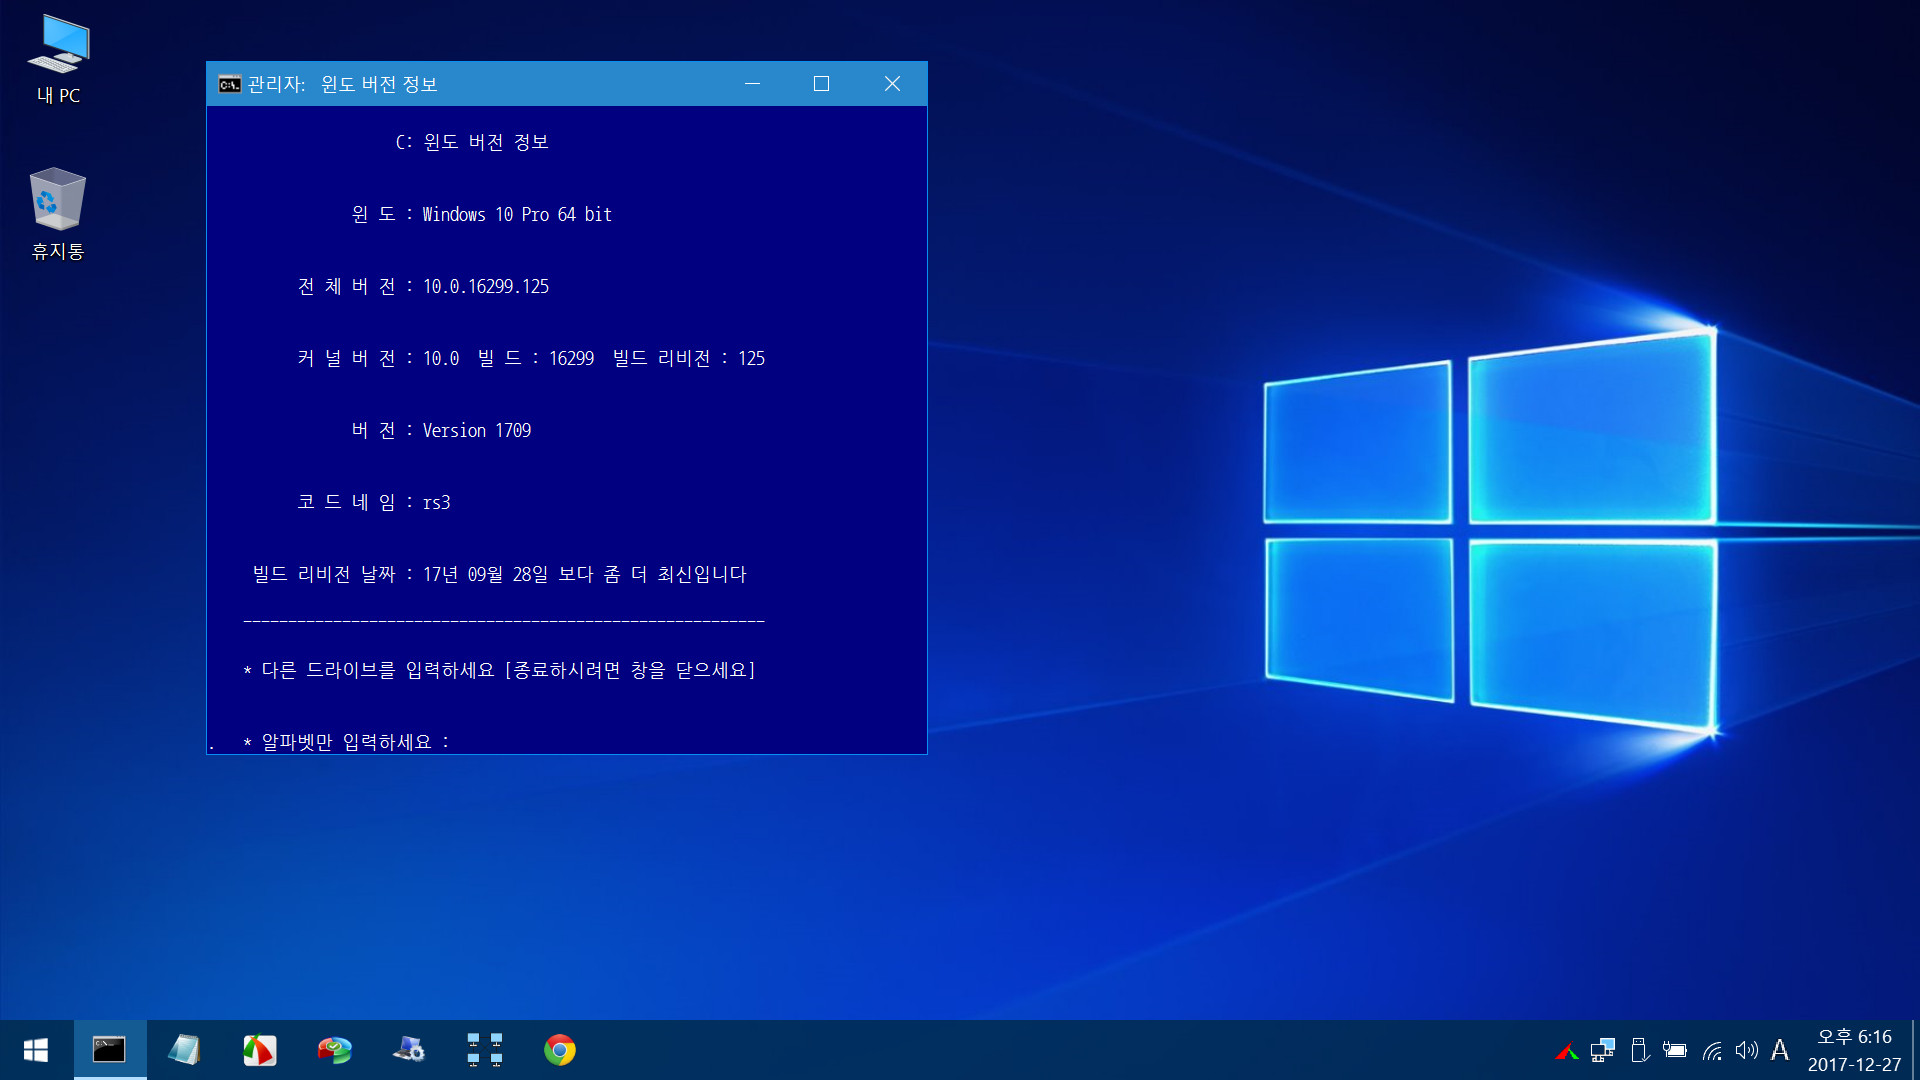Screen dimensions: 1920x1080
Task: Open the network computers taskbar icon
Action: (484, 1050)
